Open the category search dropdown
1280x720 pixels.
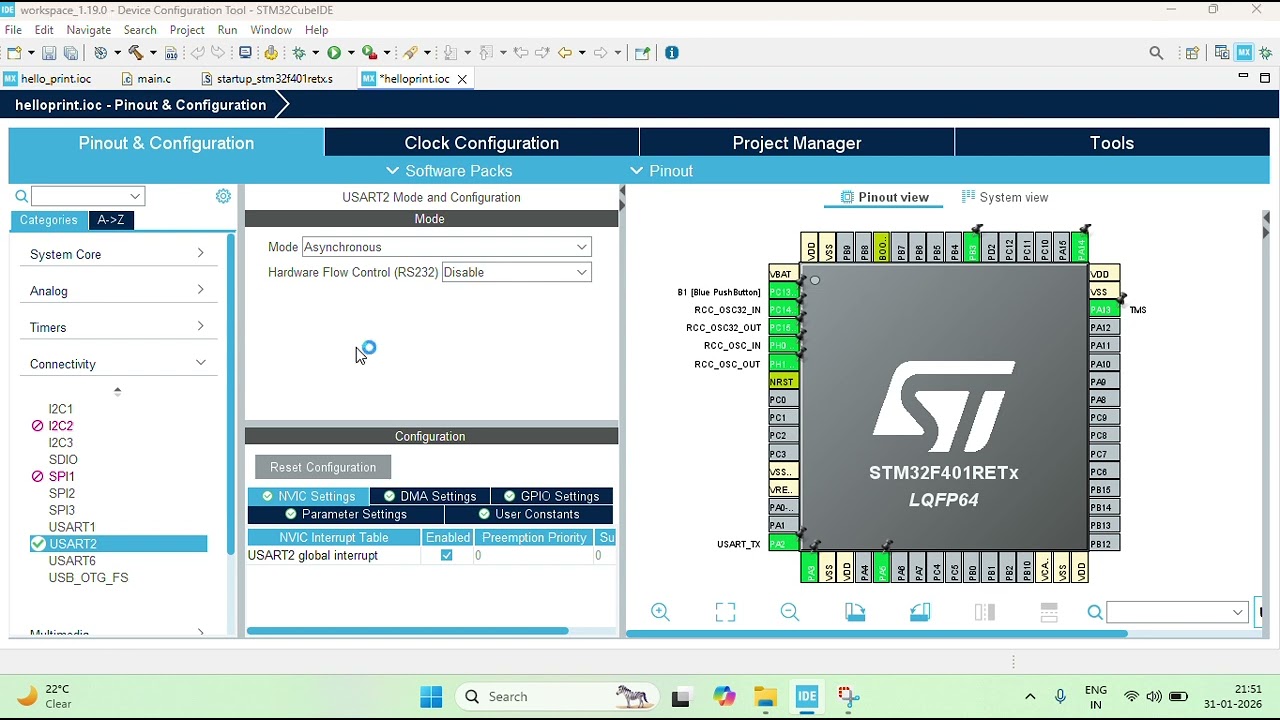(135, 196)
